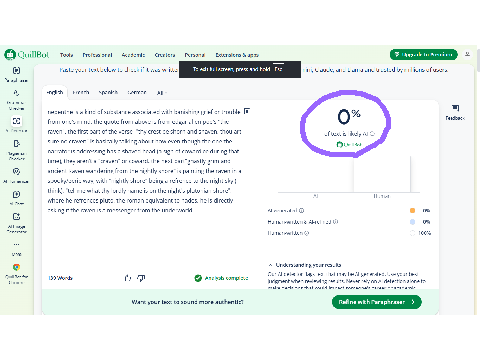Click the Refine with Paraphraser button
This screenshot has width=480, height=360.
(x=377, y=302)
